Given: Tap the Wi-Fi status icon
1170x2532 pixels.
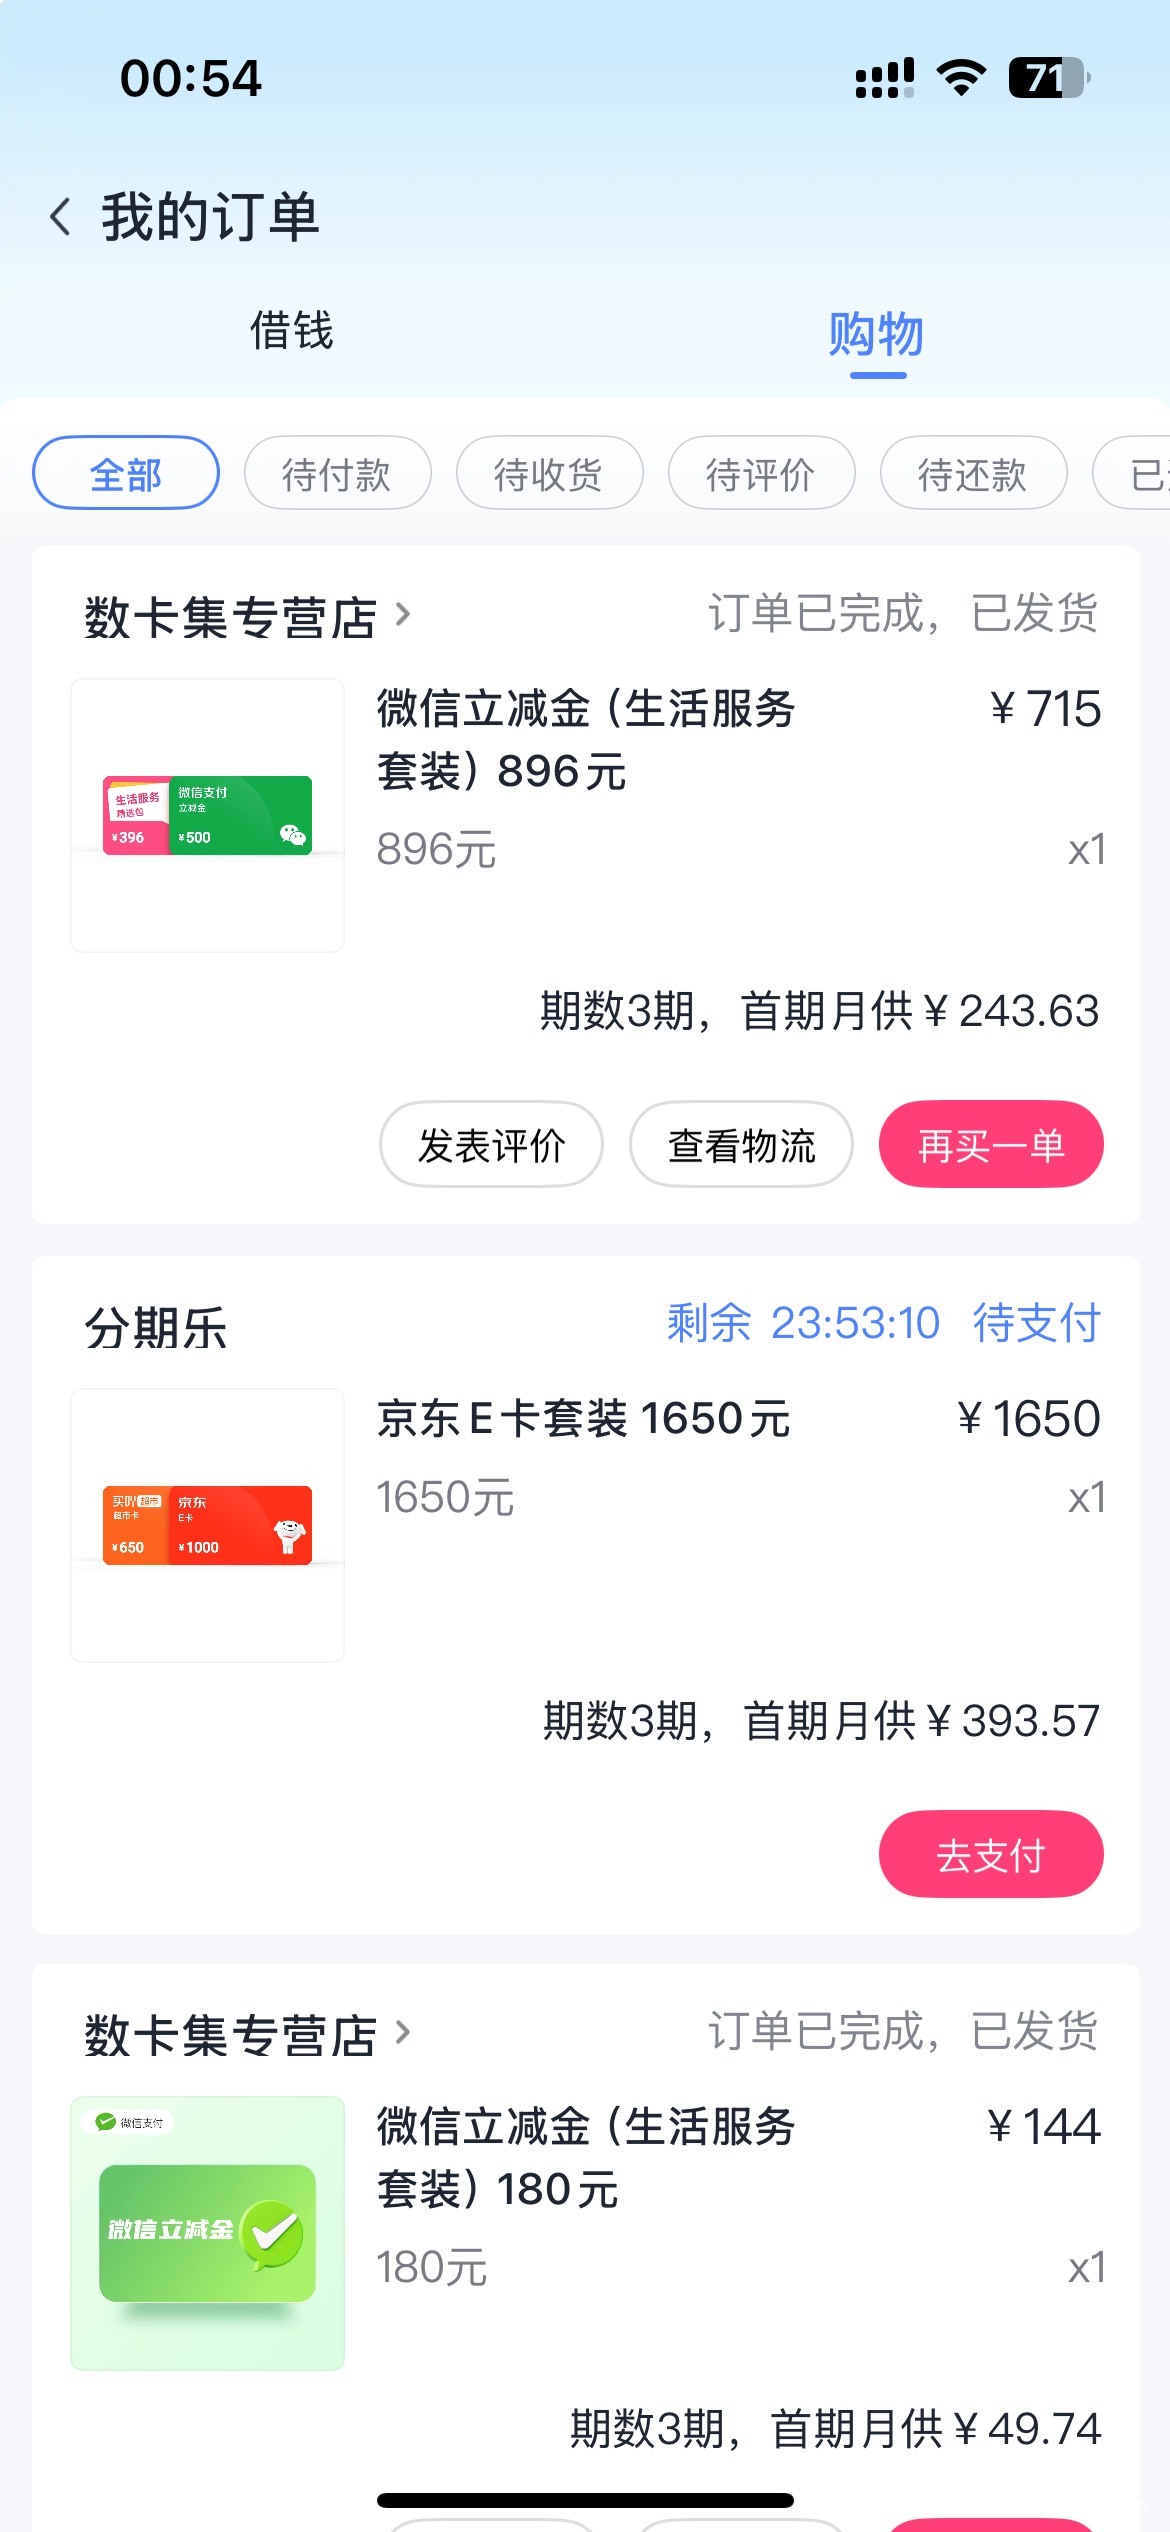Looking at the screenshot, I should (x=961, y=77).
